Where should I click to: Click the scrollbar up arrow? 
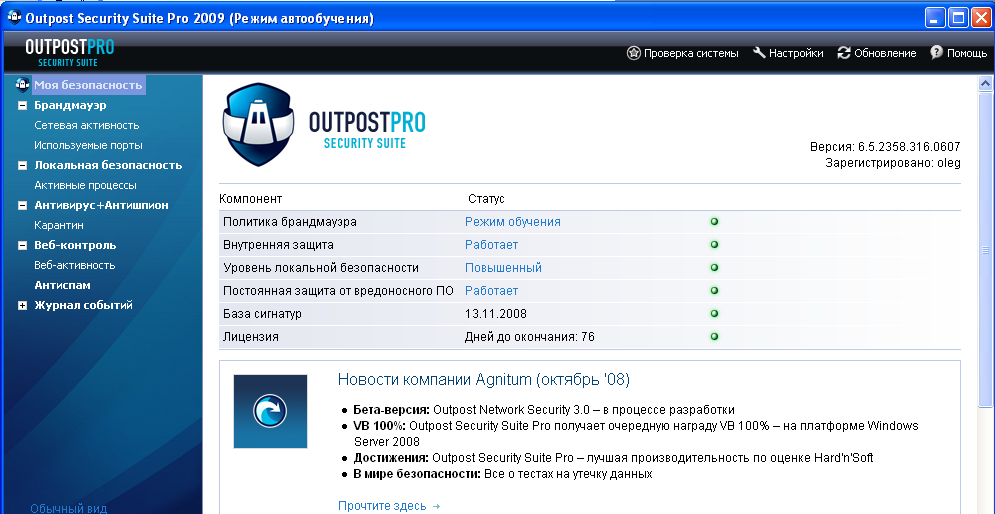[x=985, y=83]
